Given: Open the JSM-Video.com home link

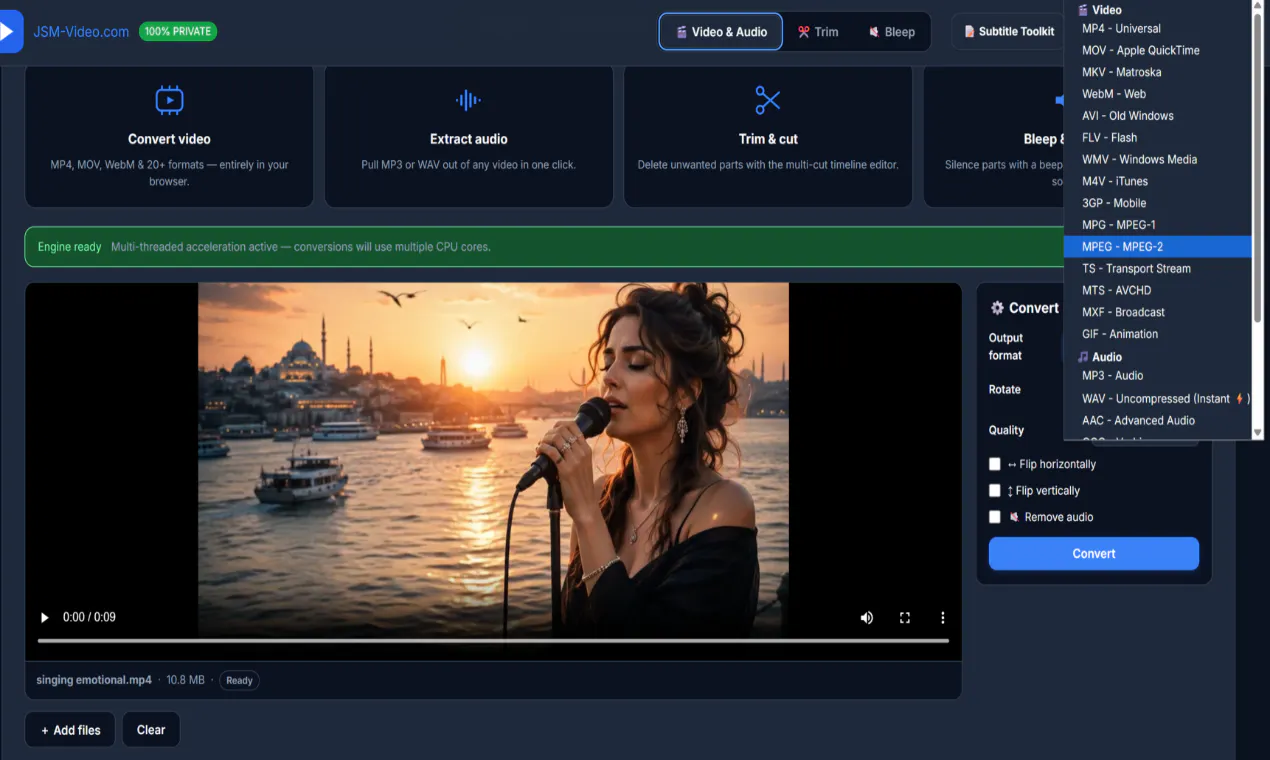Looking at the screenshot, I should 81,32.
